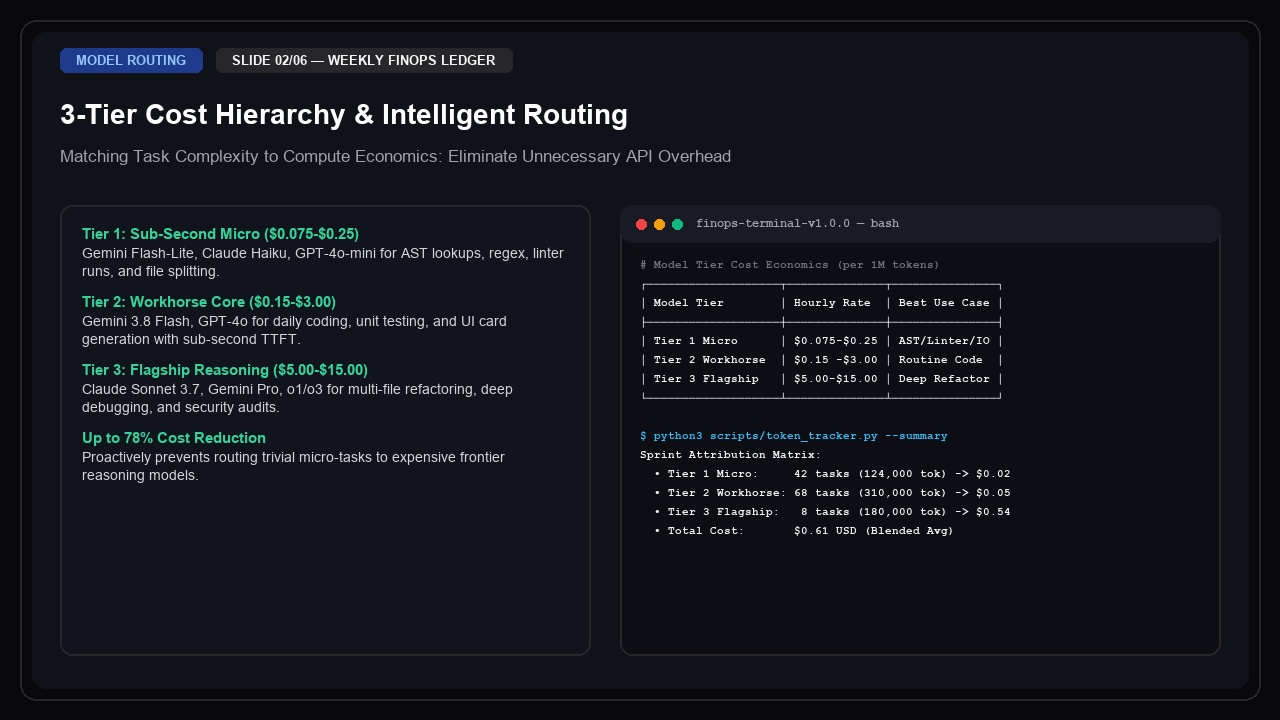
Task: Click the 'Tier 2 Workhorse' table cell
Action: [709, 360]
